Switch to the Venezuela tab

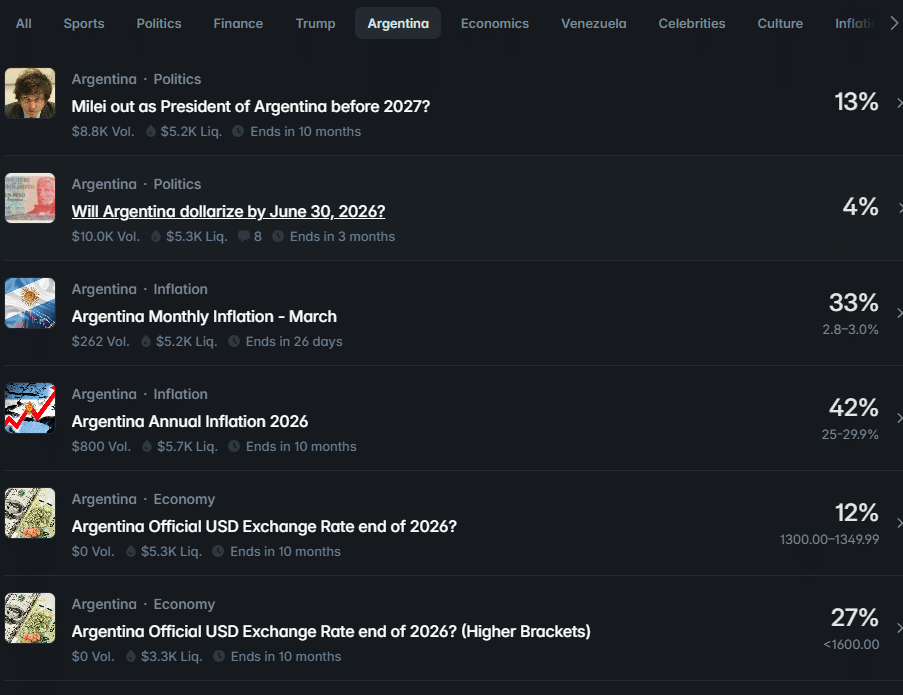[593, 23]
